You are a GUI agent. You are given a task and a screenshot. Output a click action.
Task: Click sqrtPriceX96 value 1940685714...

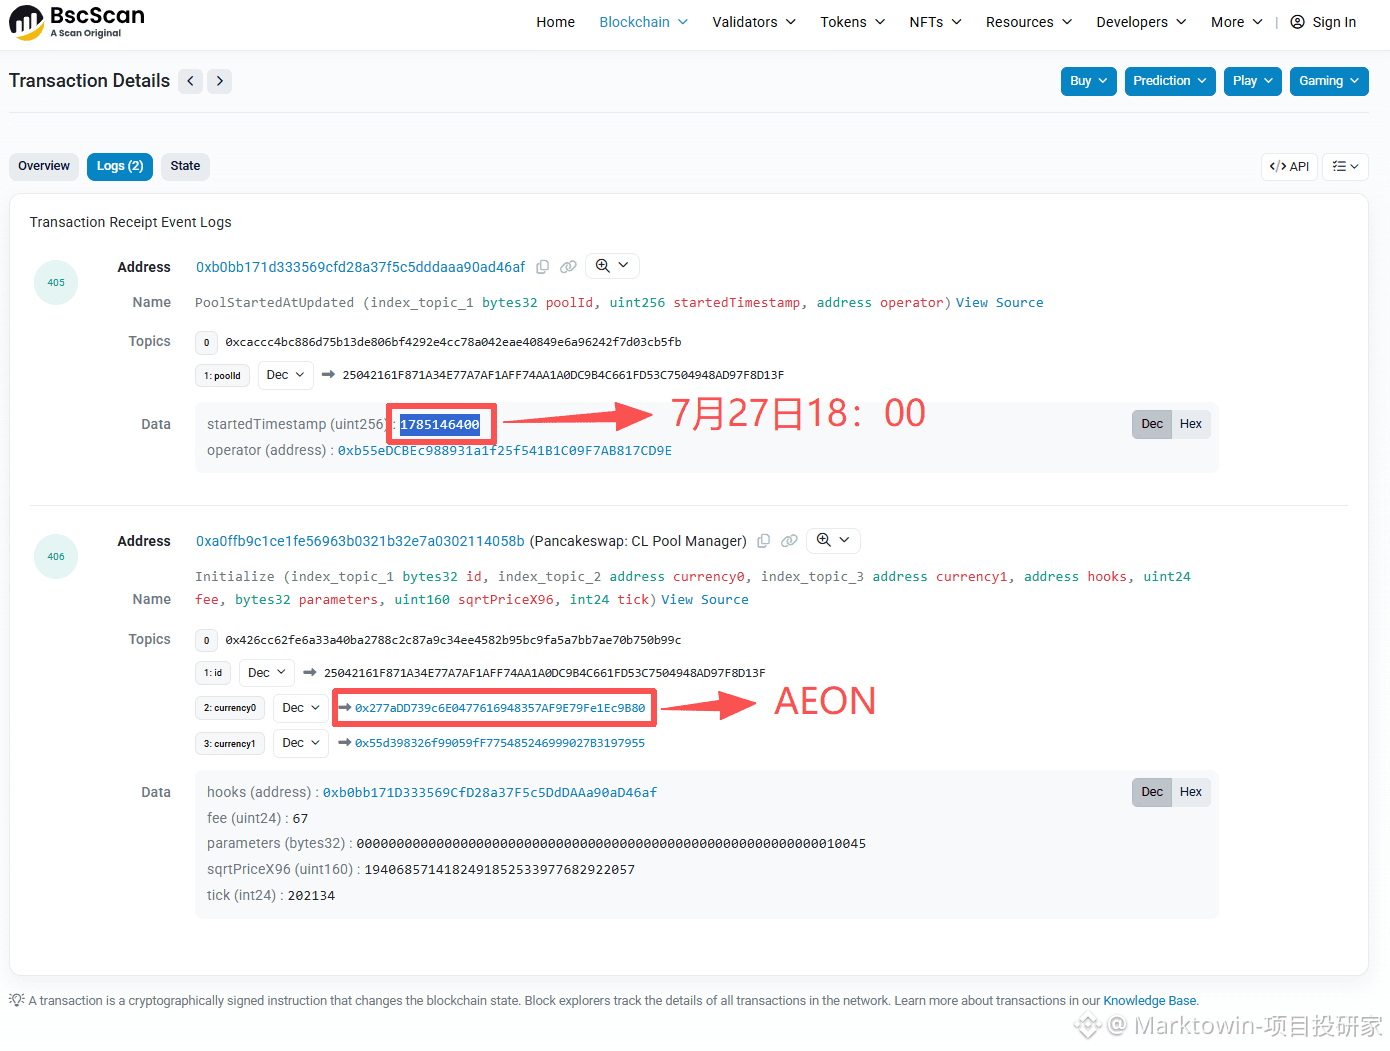click(500, 870)
